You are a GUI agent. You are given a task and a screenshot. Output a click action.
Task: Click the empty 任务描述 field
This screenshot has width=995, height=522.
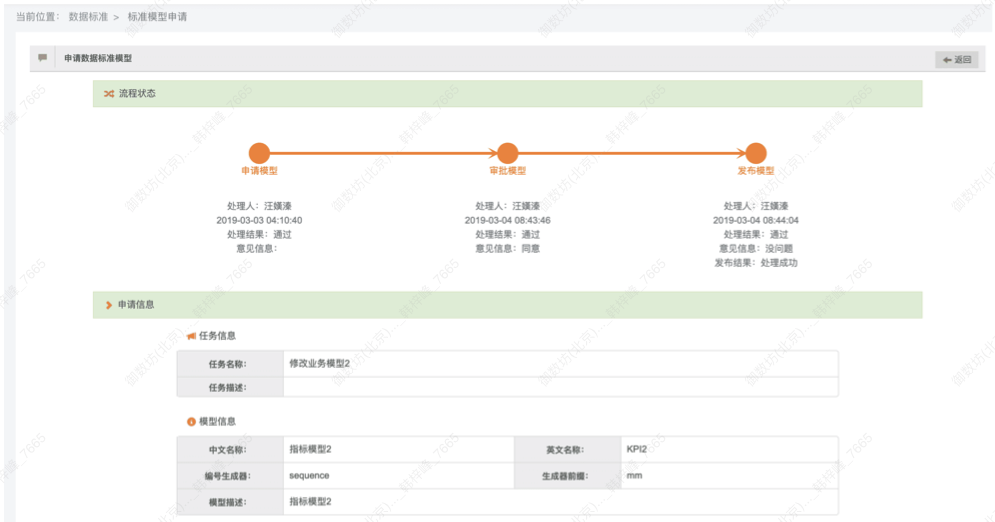[560, 387]
